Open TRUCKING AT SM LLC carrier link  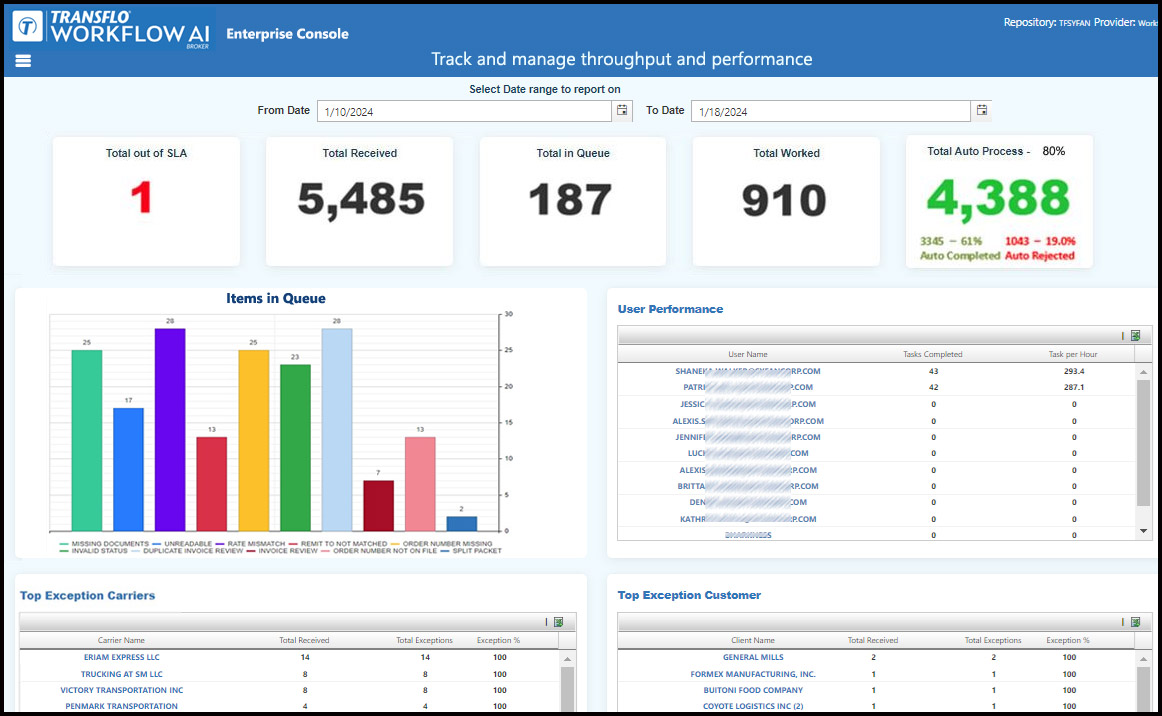(x=122, y=674)
